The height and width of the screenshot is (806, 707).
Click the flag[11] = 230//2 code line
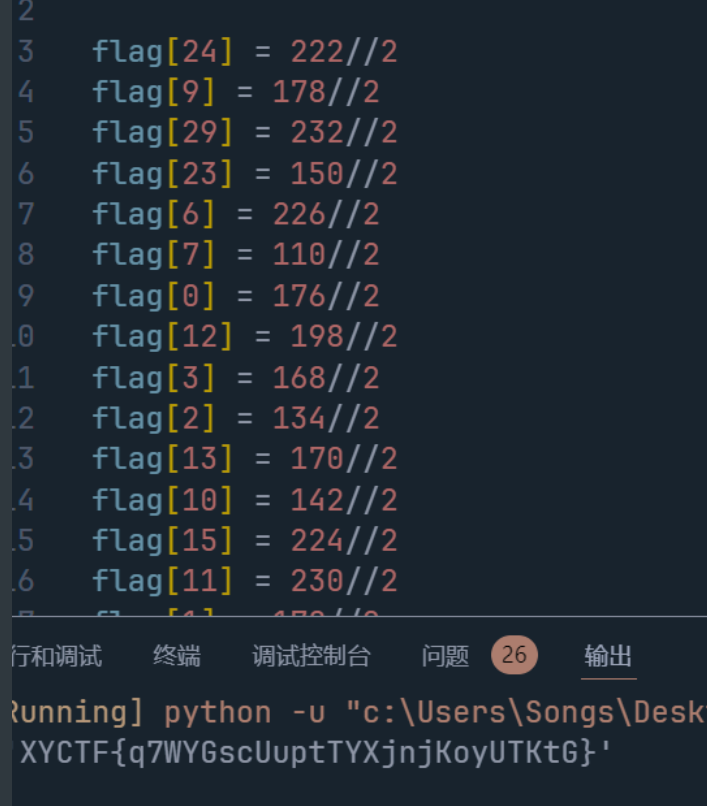[244, 581]
